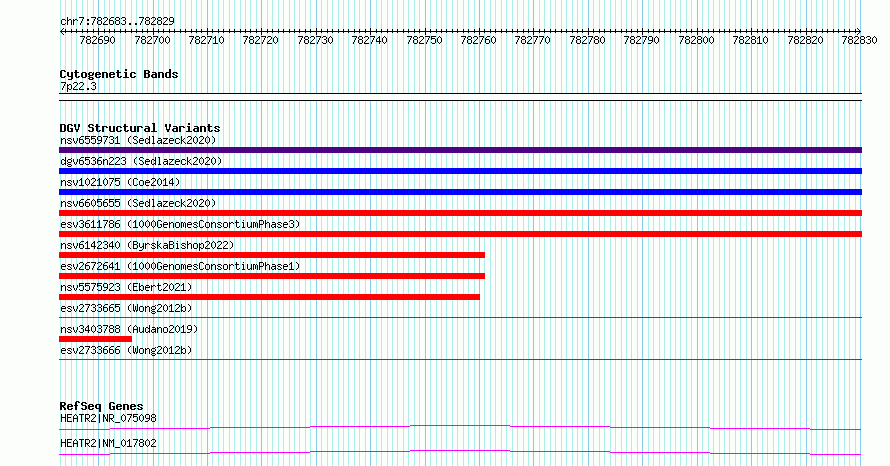890x466 pixels.
Task: Click ruler position 782790
Action: 641,40
